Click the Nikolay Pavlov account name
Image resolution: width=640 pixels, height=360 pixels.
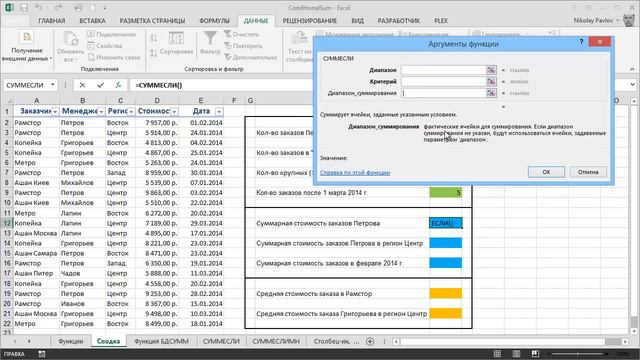(x=593, y=20)
